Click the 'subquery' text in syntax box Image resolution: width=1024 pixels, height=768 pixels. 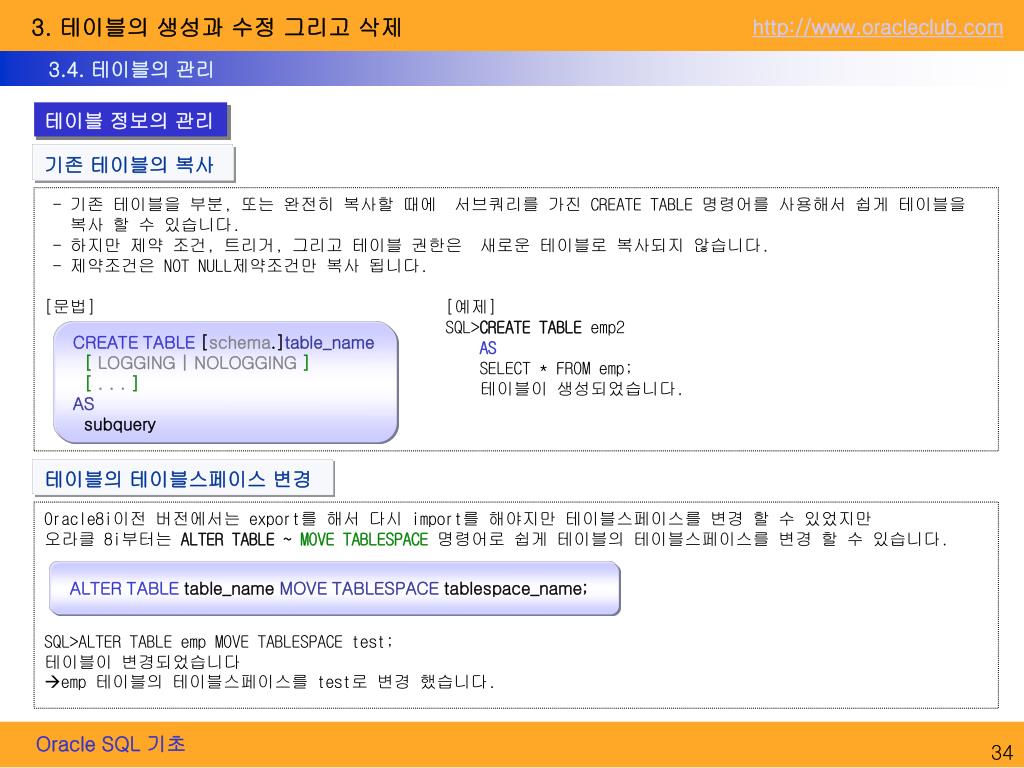click(x=120, y=424)
